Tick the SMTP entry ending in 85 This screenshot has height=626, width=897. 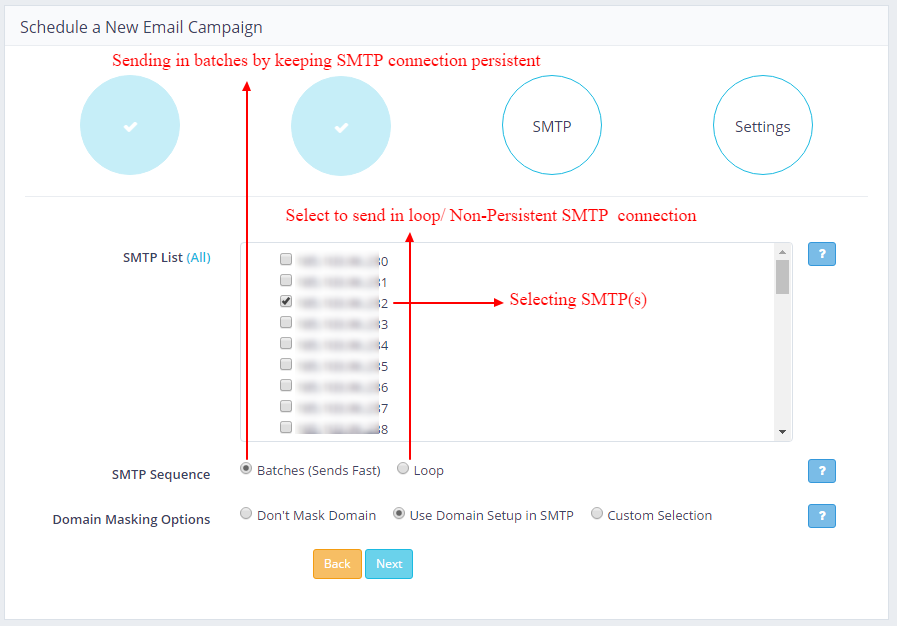click(286, 364)
